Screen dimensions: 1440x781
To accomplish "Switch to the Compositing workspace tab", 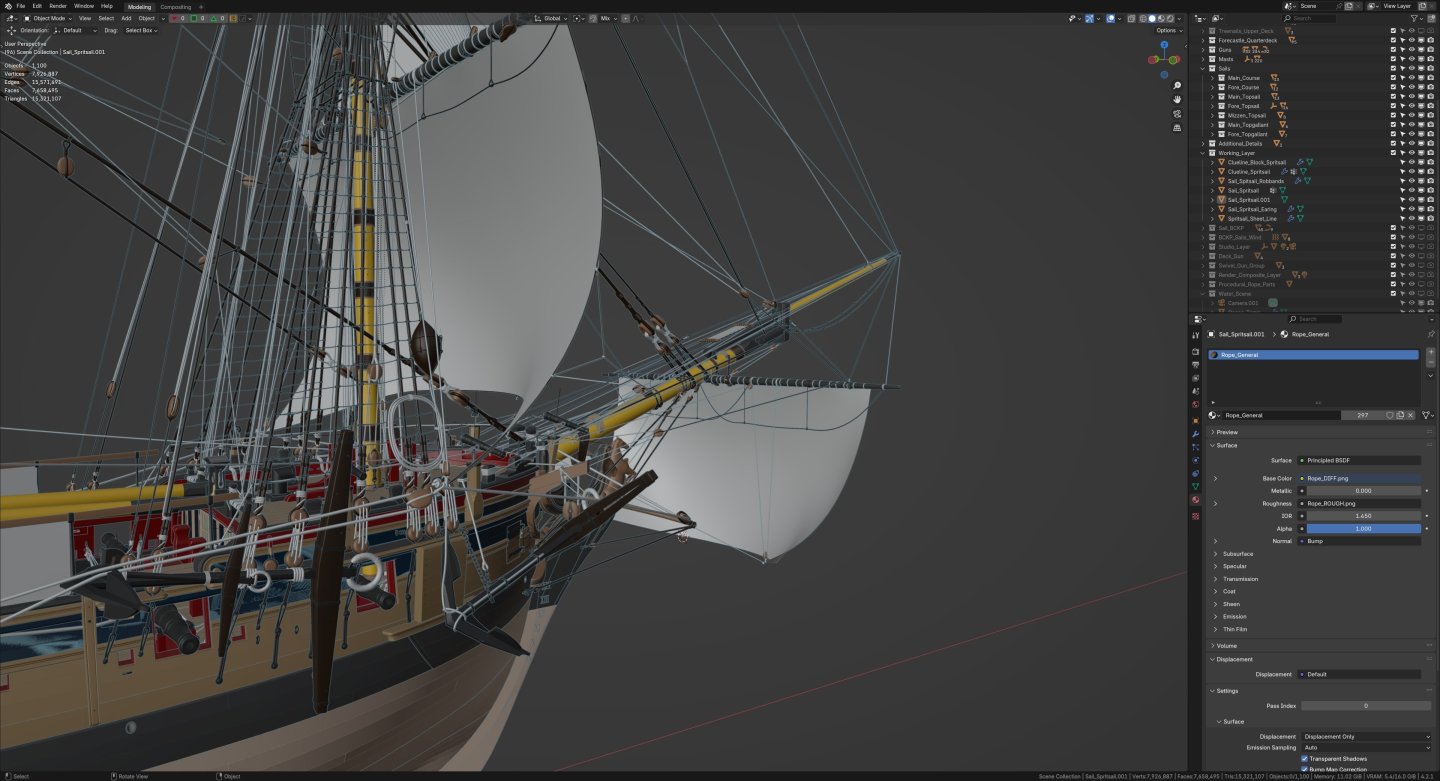I will [176, 7].
